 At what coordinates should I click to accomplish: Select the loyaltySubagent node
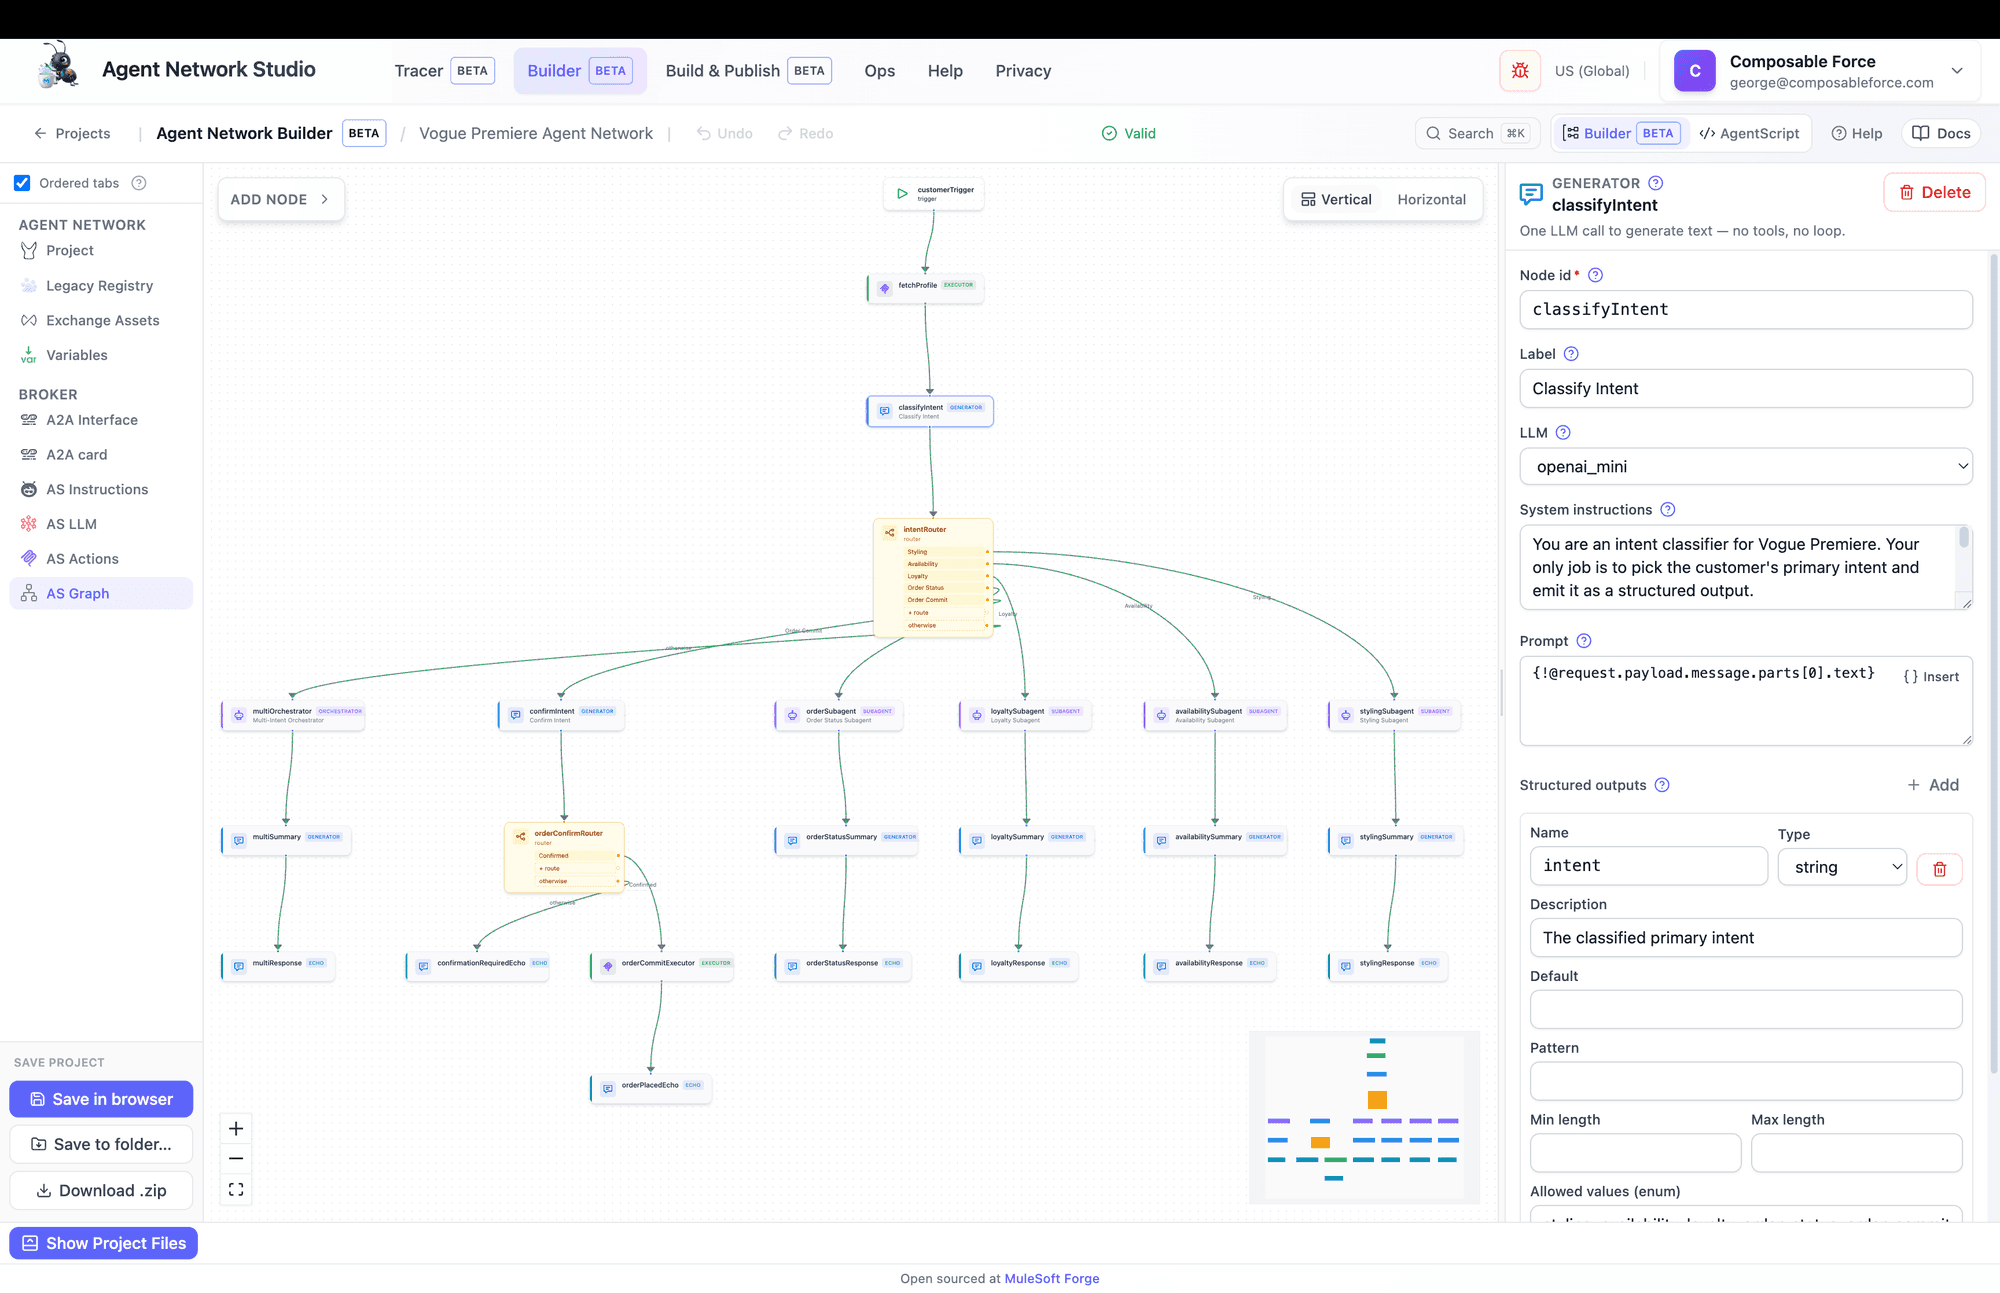click(1025, 715)
